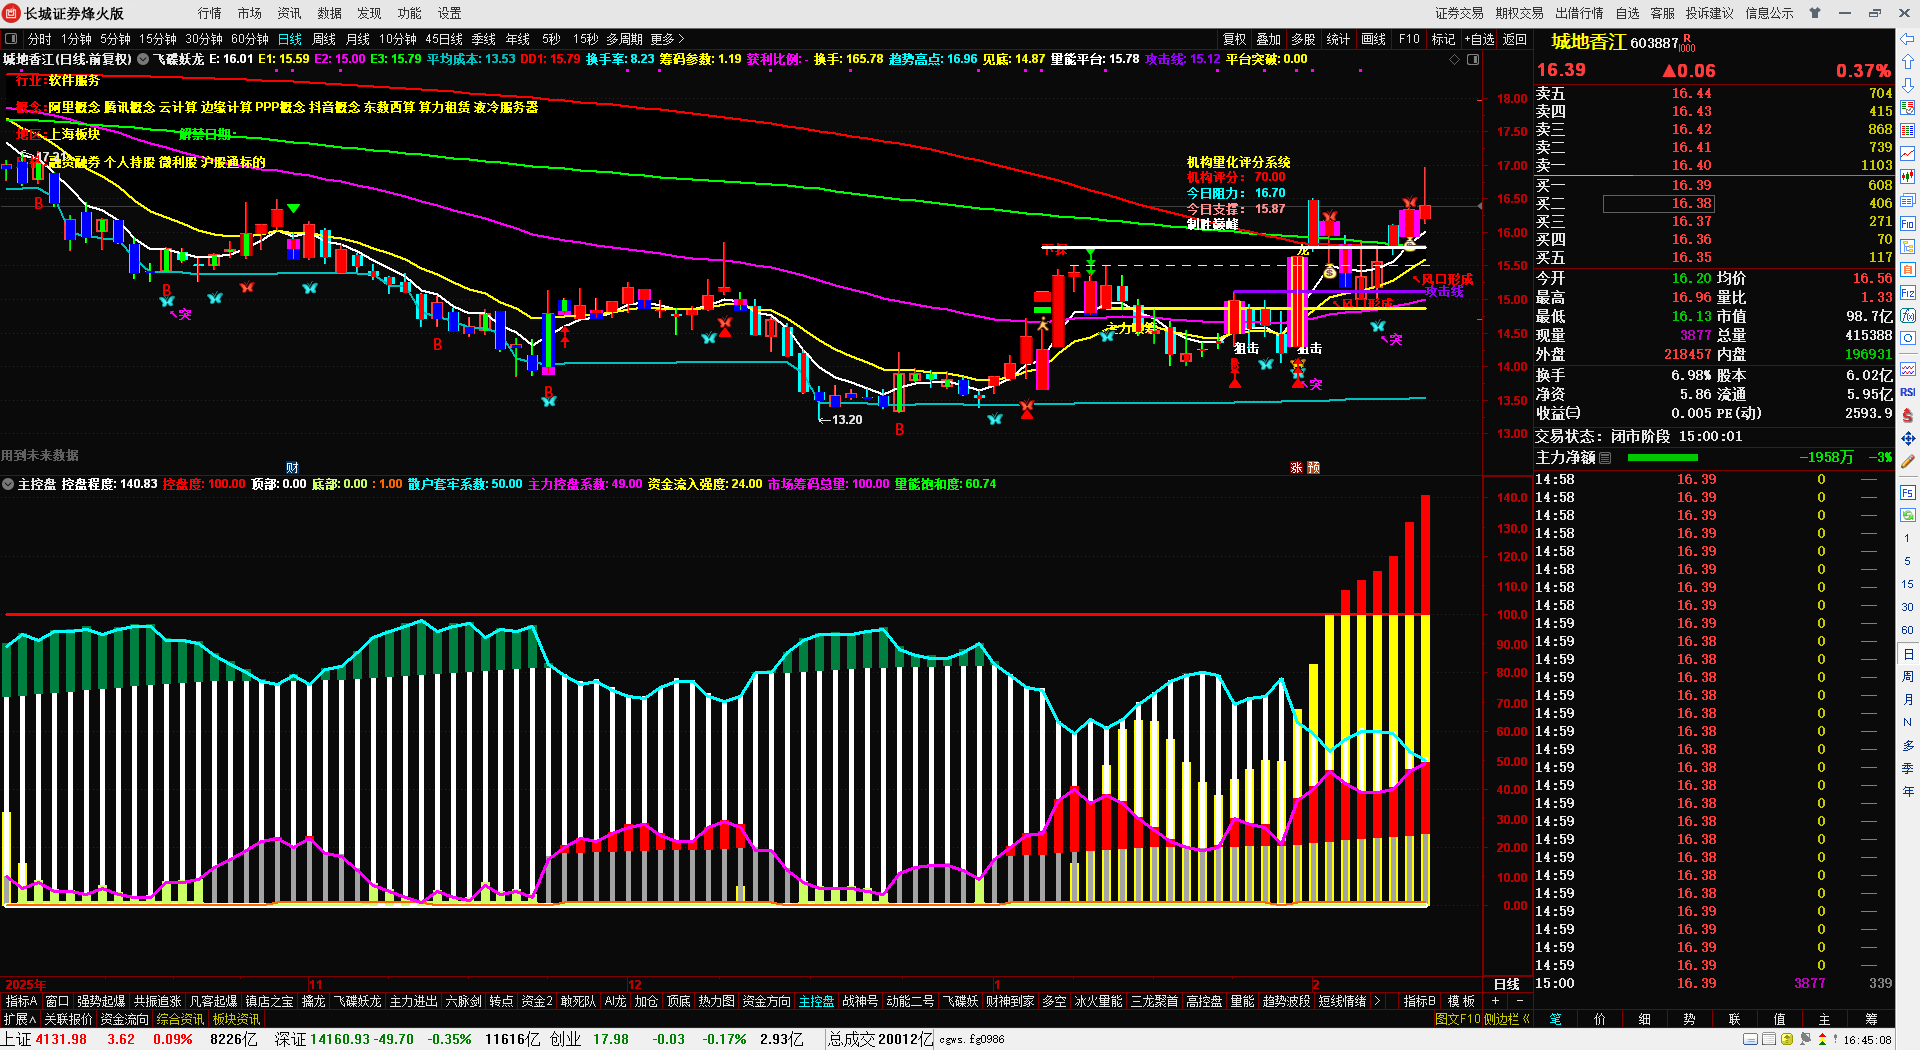Viewport: 1920px width, 1050px height.
Task: Switch sidebar period to 日
Action: 1908,654
